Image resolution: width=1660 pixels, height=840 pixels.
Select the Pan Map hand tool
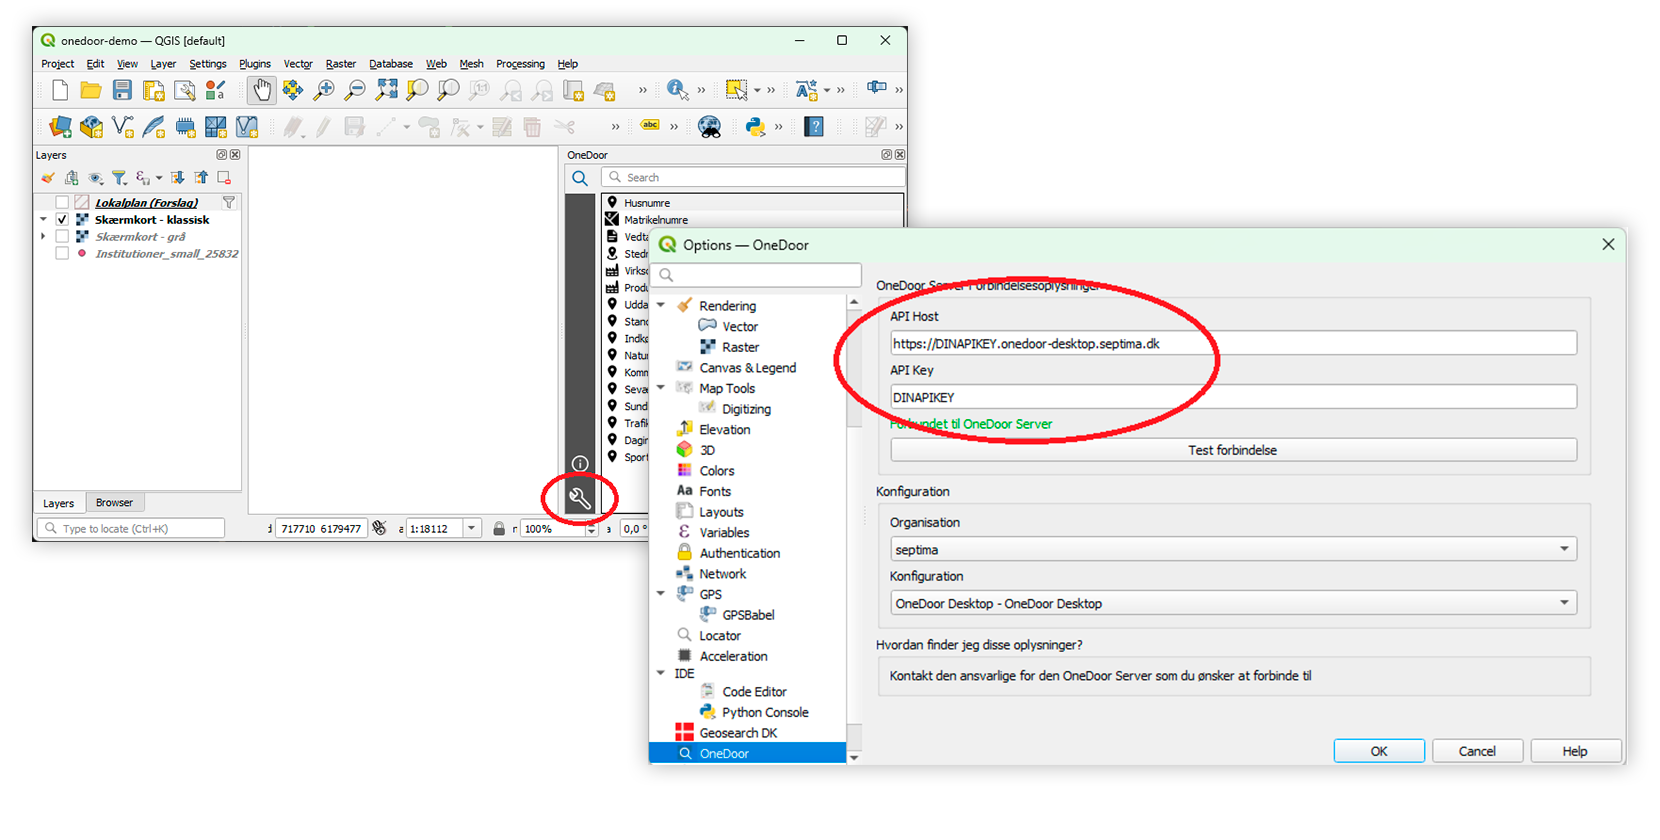click(261, 90)
